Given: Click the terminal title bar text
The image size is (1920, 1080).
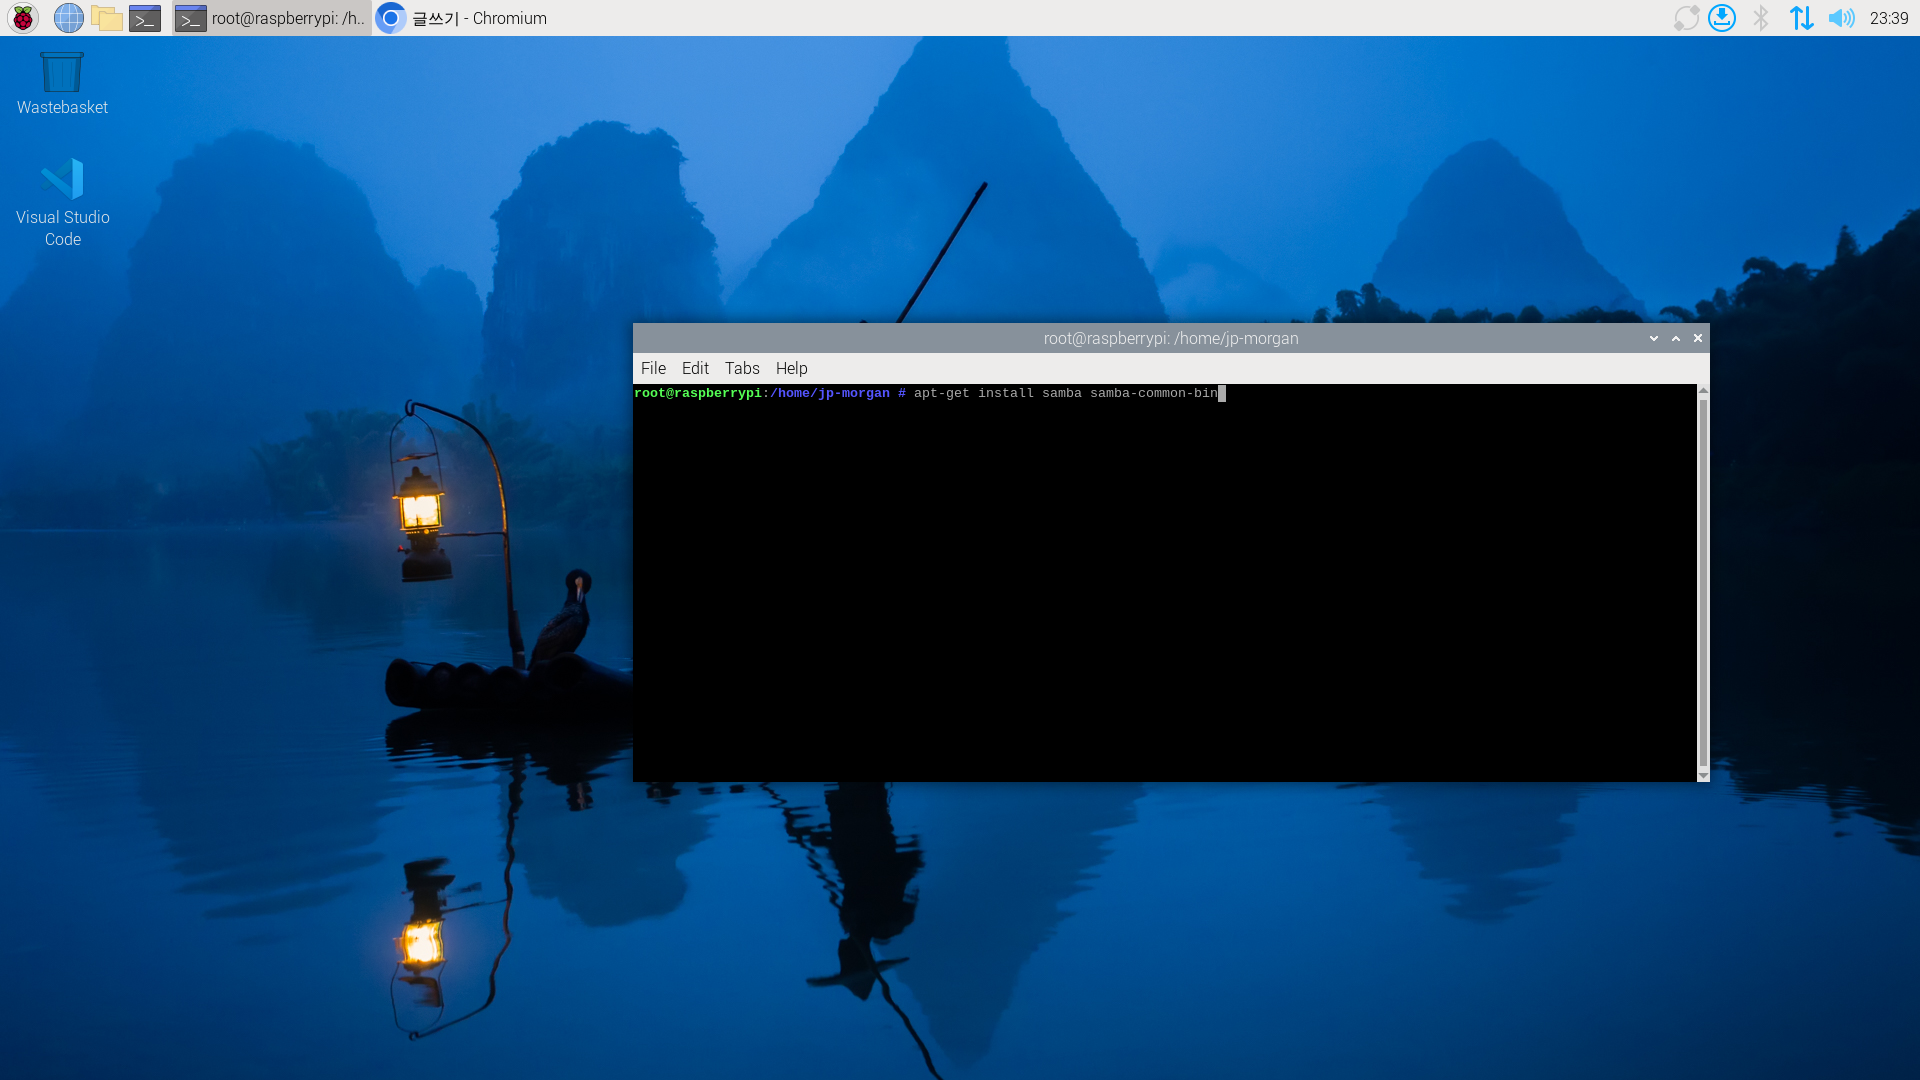Looking at the screenshot, I should (x=1171, y=338).
